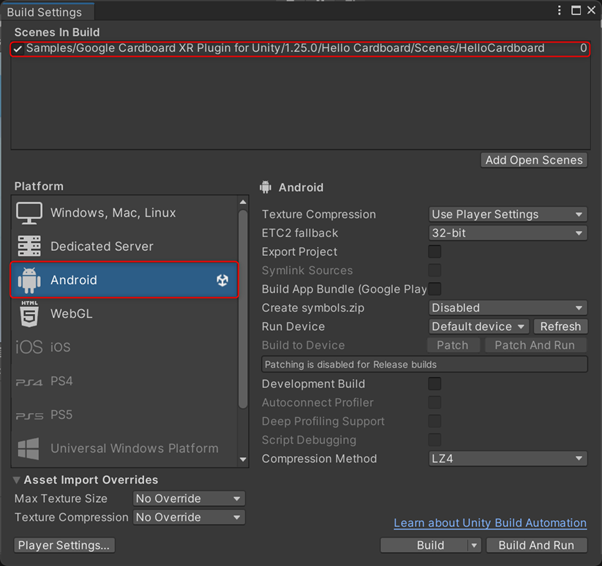Open the Build button dropdown arrow
The height and width of the screenshot is (566, 602).
[474, 545]
